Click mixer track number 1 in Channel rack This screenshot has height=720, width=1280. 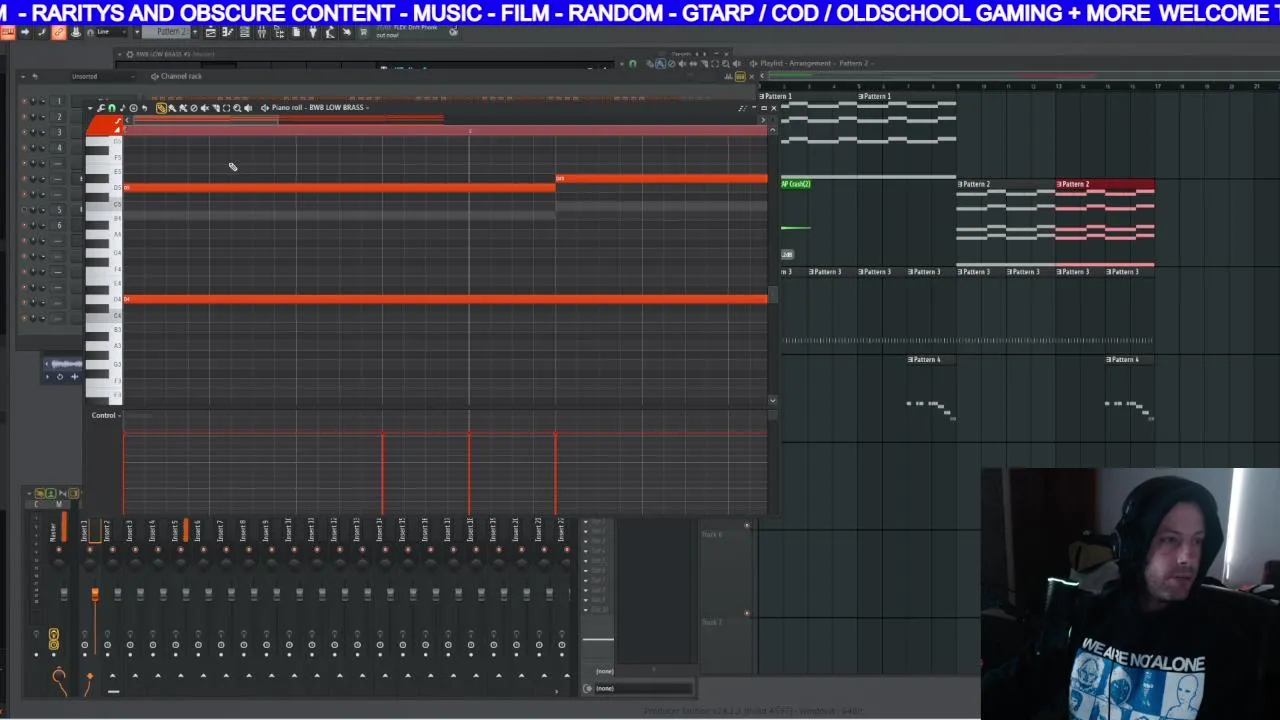[59, 101]
